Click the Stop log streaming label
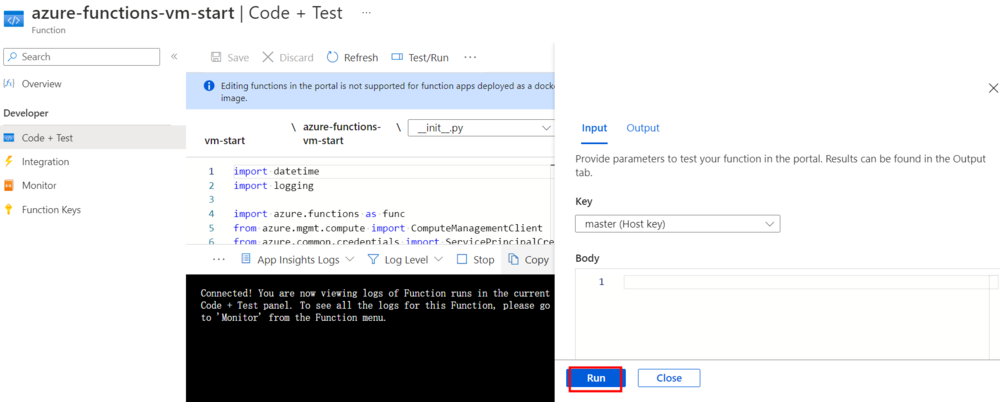Screen dimensions: 1000x402 pyautogui.click(x=483, y=260)
